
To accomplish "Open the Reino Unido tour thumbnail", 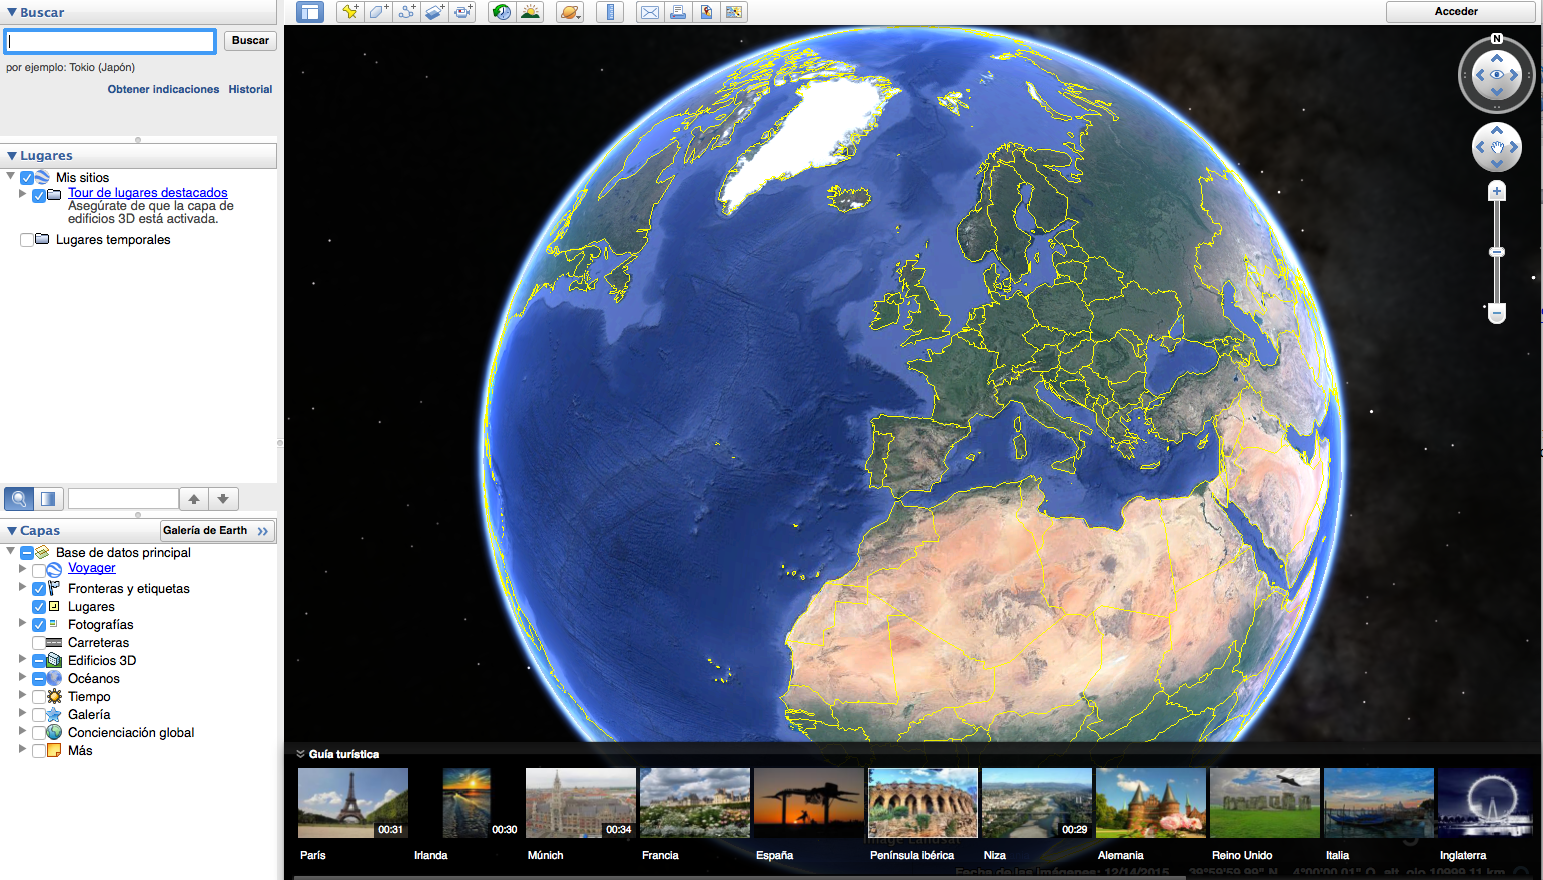I will pos(1265,803).
